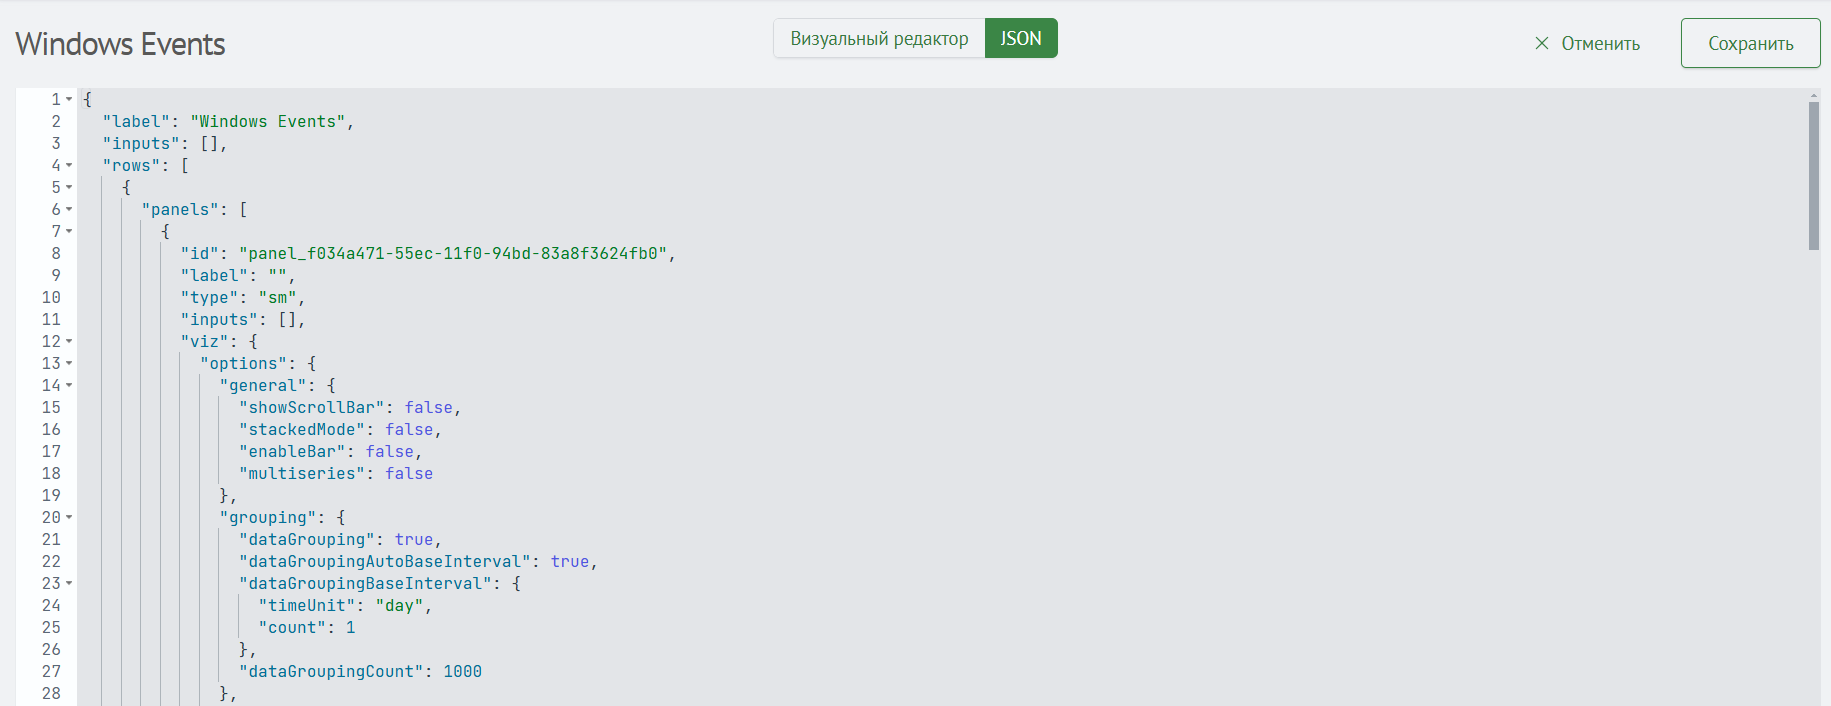The height and width of the screenshot is (706, 1831).
Task: Collapse "dataGroupingBaseInterval" fold on line 23
Action: point(69,583)
